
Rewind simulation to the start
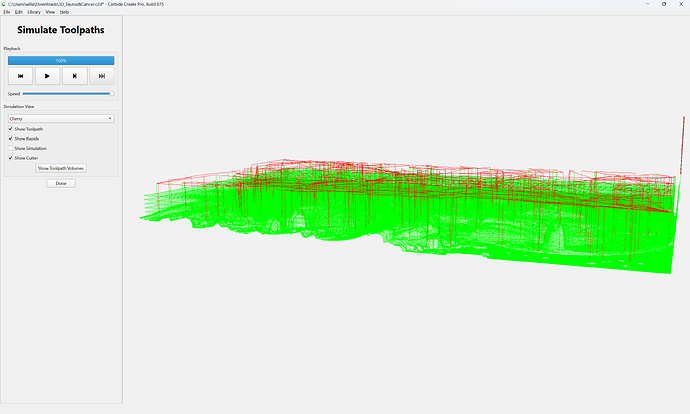[20, 76]
